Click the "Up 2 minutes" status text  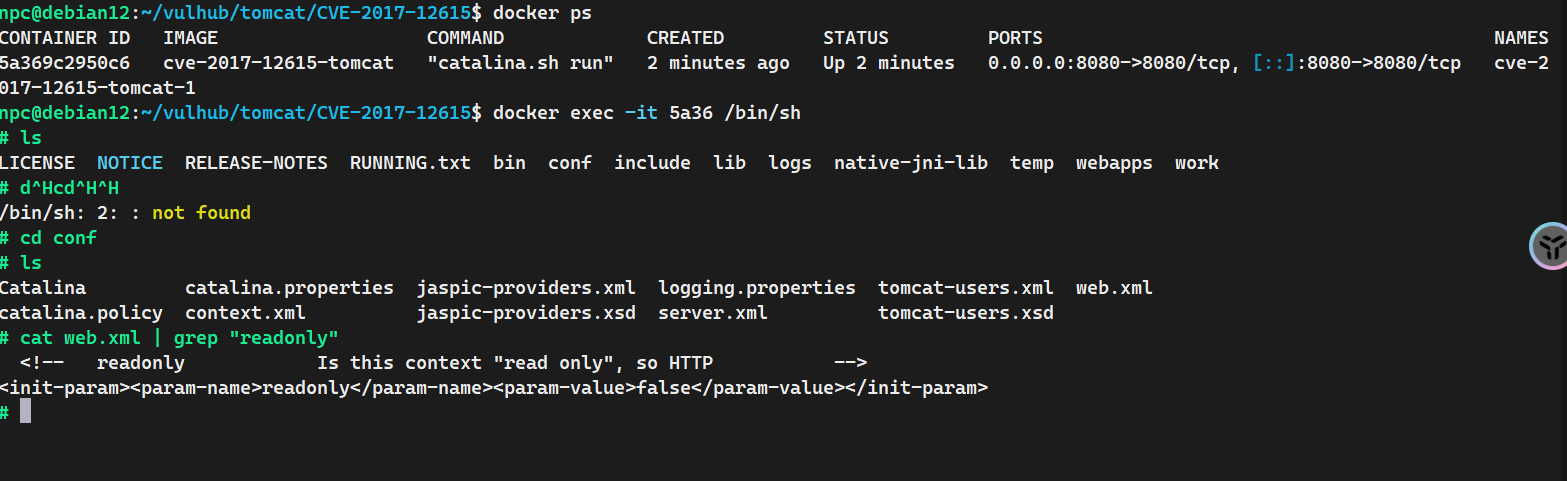(x=888, y=63)
